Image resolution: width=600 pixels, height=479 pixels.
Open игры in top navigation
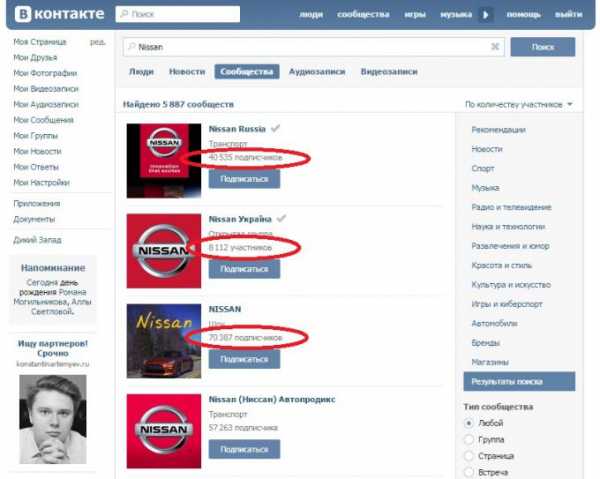coord(415,15)
